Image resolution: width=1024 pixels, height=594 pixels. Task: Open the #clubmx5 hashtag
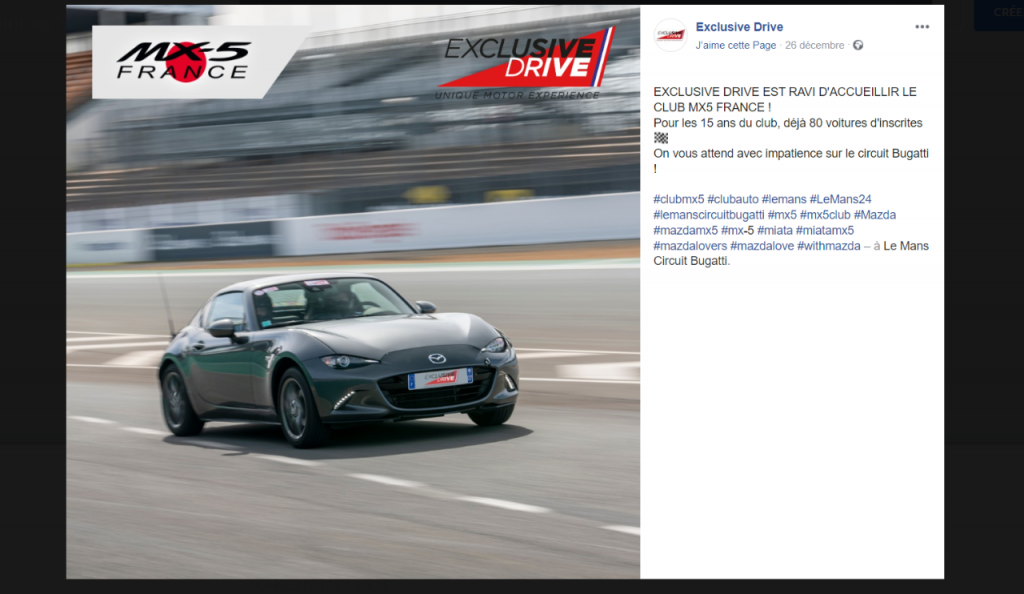tap(679, 199)
